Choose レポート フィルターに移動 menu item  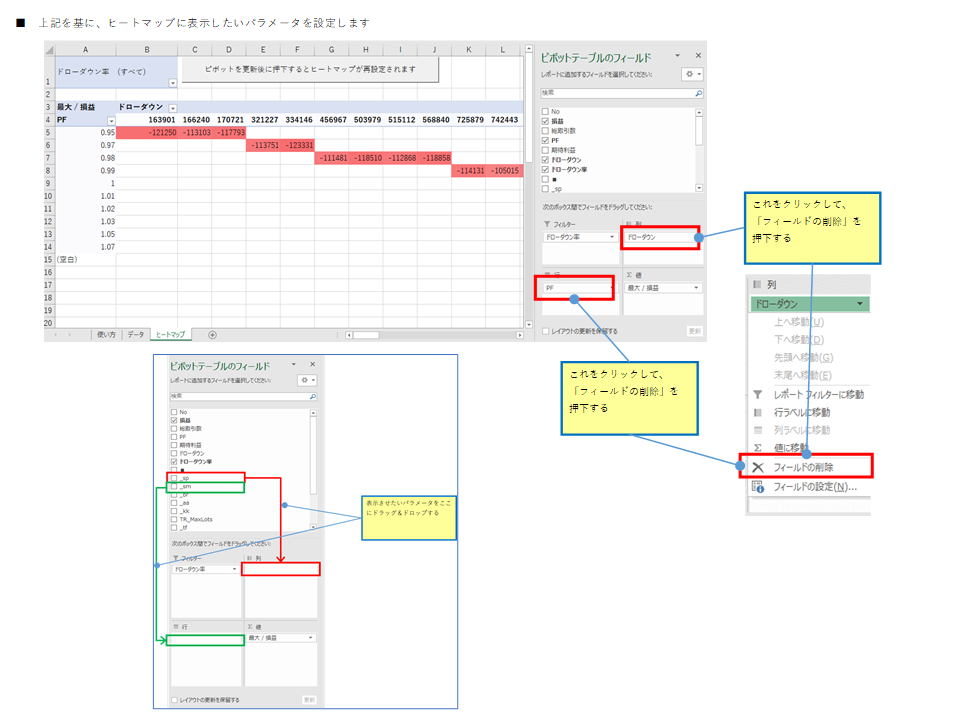819,394
